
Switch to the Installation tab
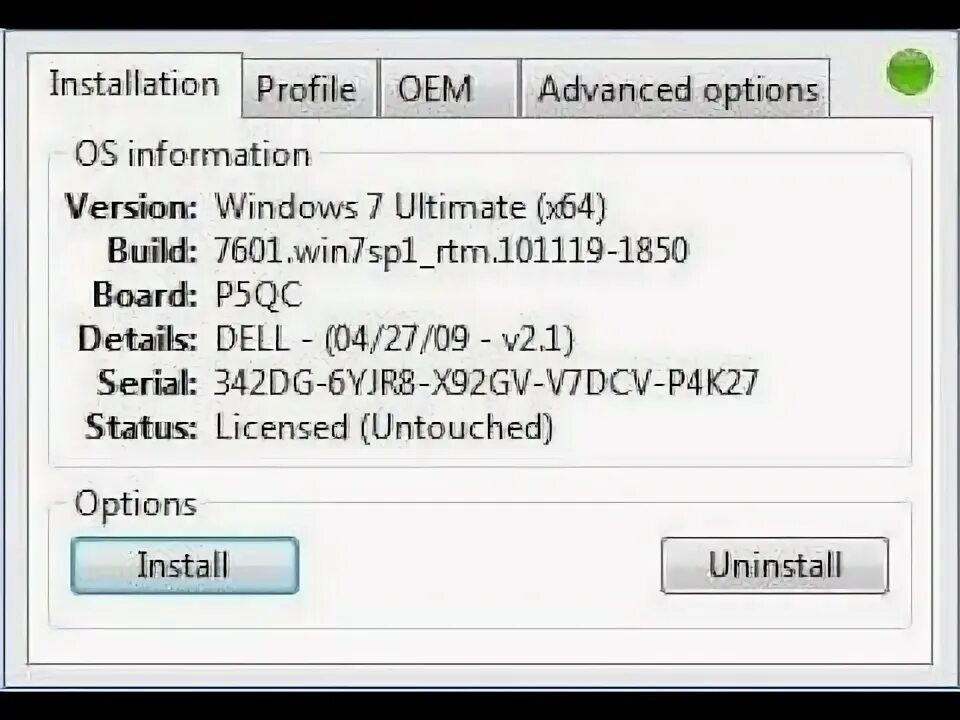pos(135,84)
